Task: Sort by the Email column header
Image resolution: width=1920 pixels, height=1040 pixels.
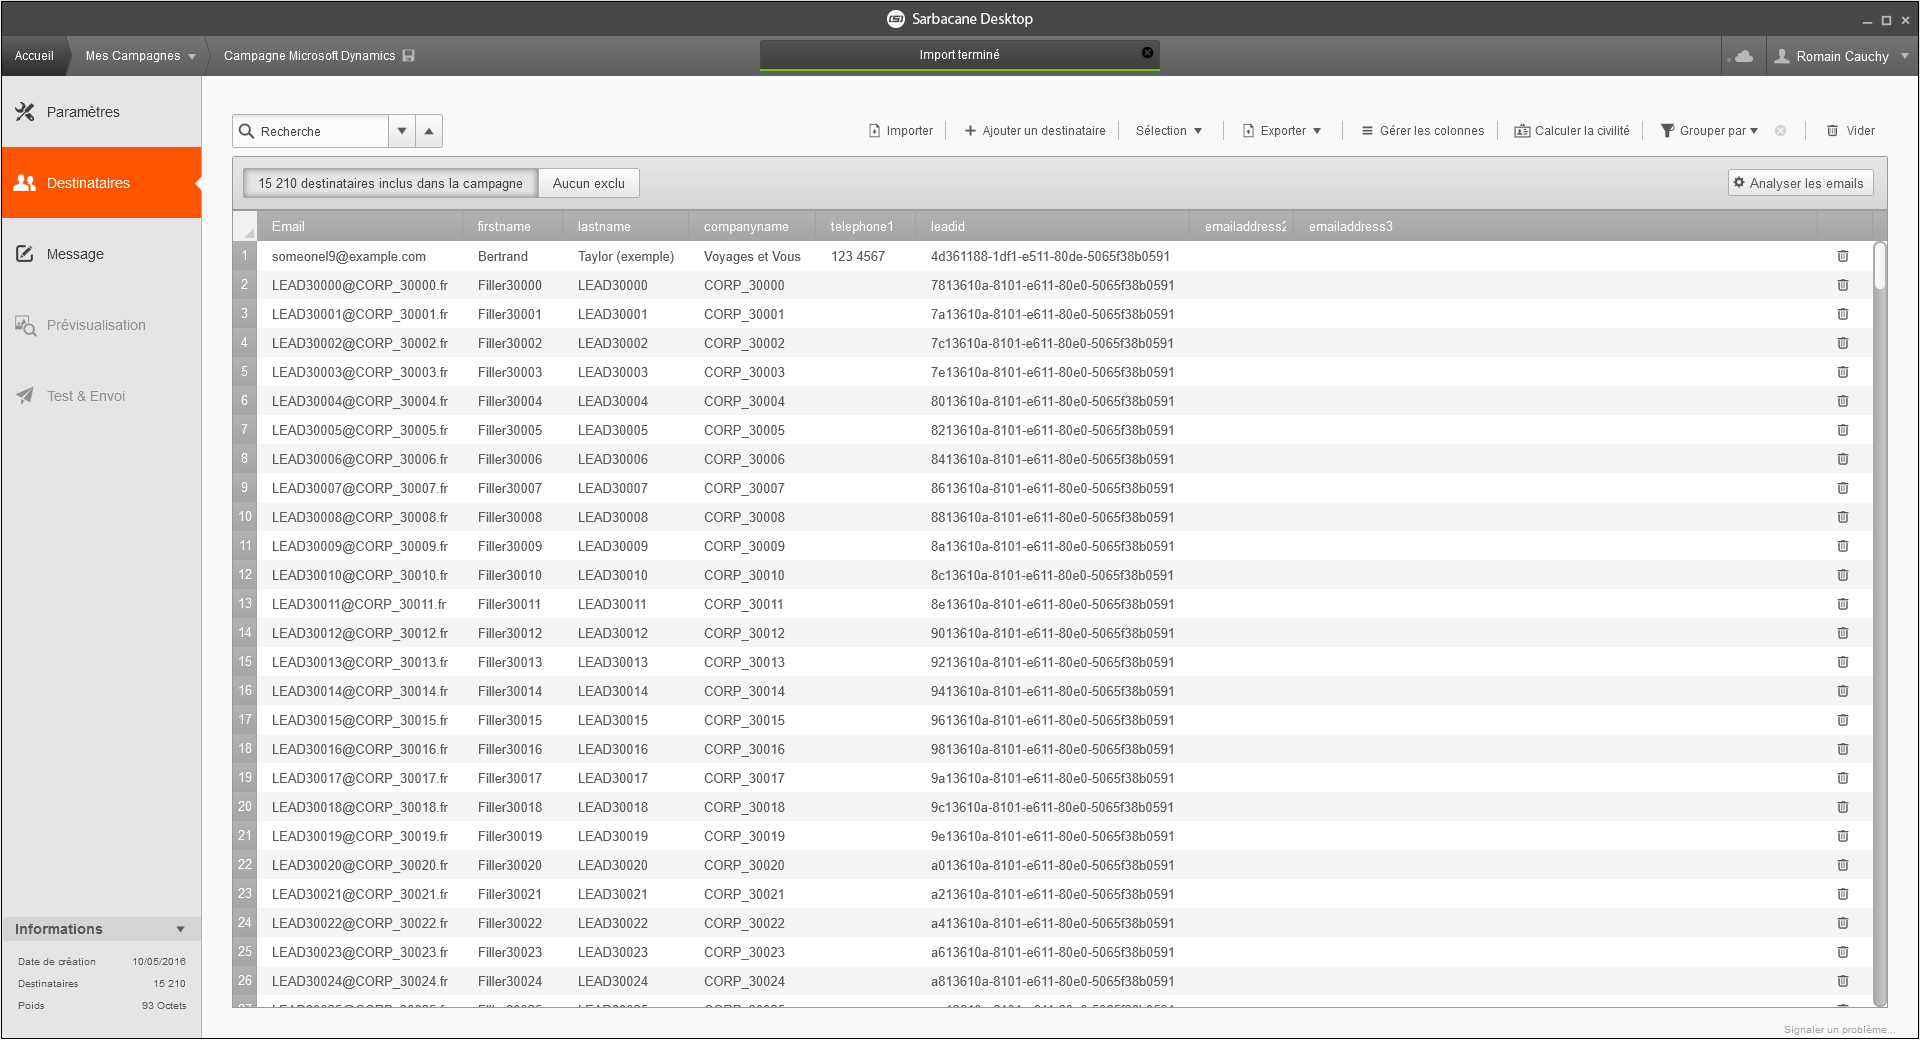Action: [x=360, y=226]
